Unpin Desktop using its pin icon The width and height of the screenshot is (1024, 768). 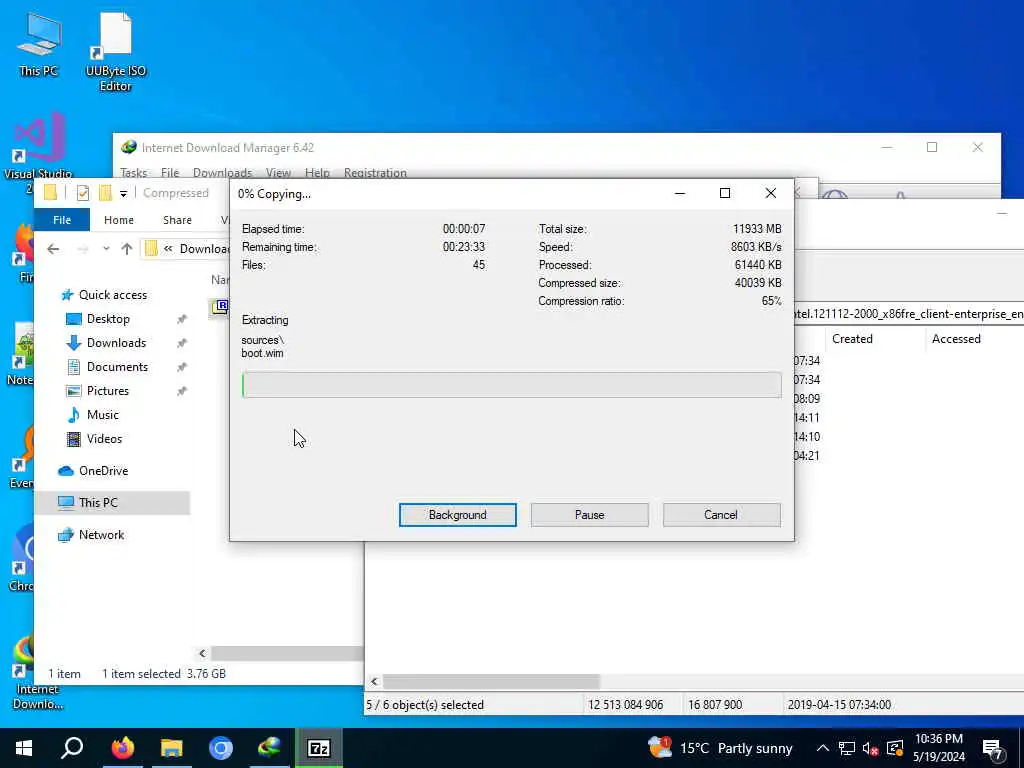point(182,319)
